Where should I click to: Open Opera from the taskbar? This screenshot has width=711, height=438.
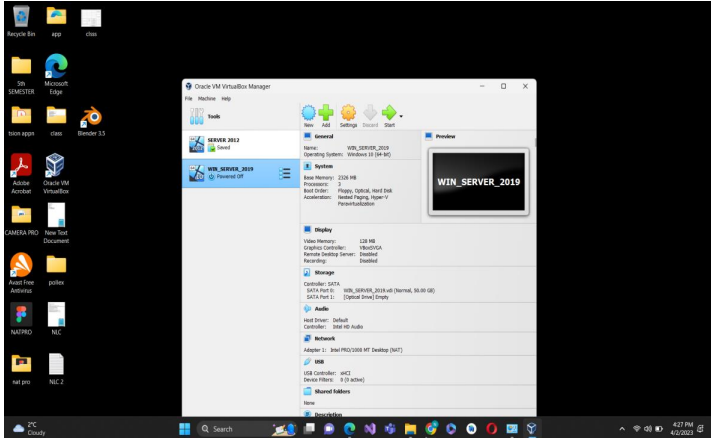pos(492,428)
